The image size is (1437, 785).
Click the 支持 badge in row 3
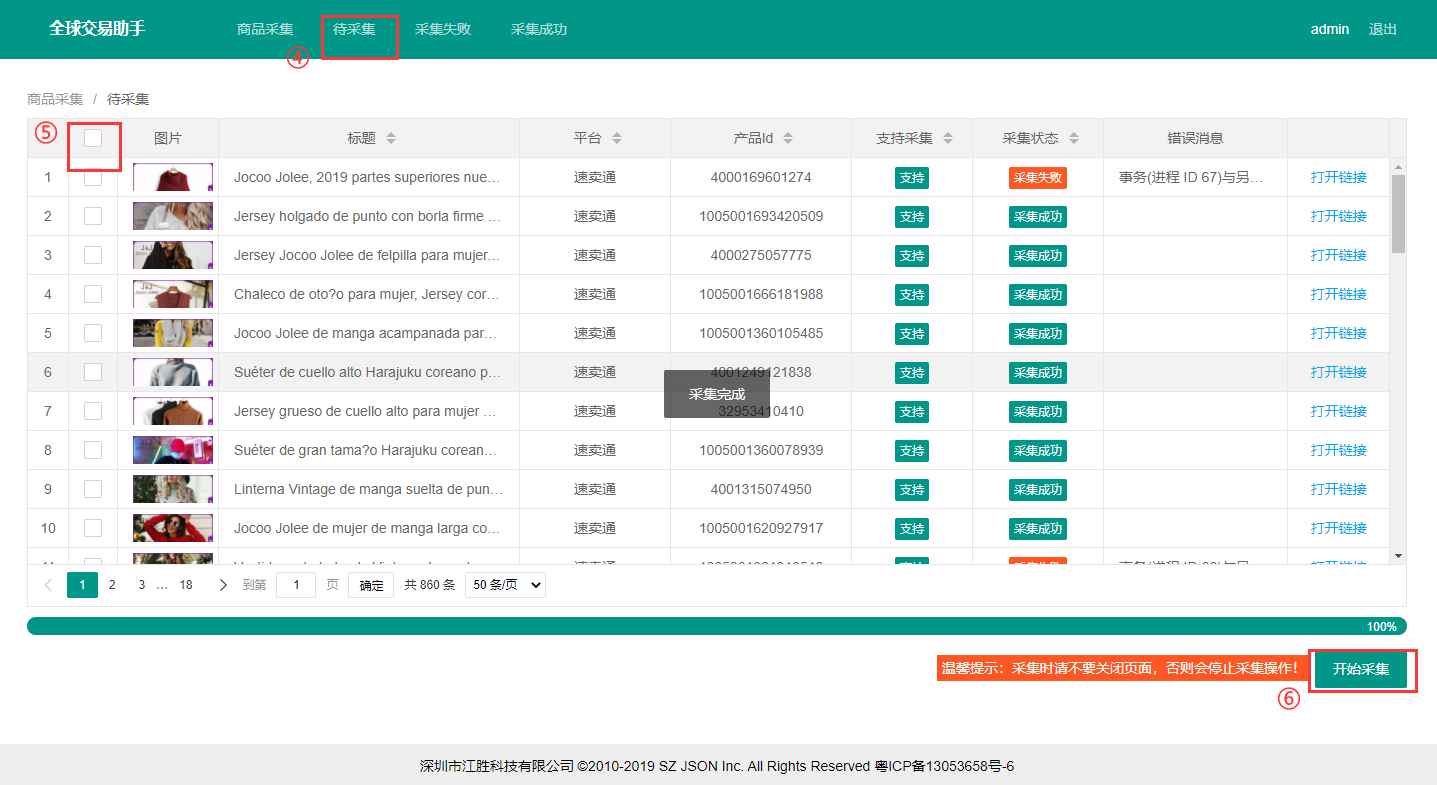click(x=912, y=256)
